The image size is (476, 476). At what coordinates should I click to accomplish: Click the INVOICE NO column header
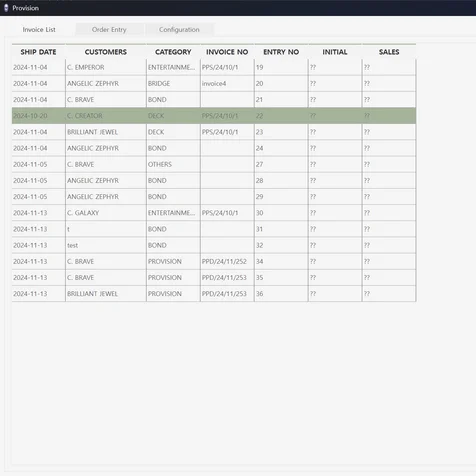pyautogui.click(x=227, y=52)
